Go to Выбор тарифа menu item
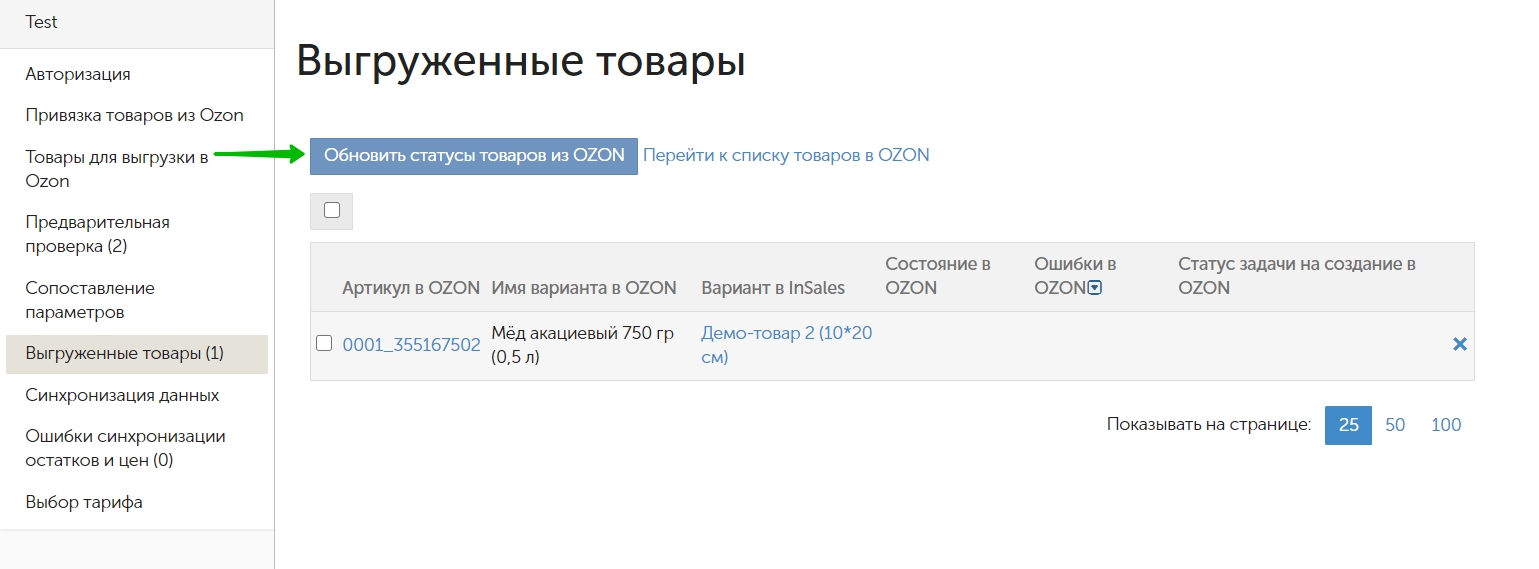Screen dimensions: 1539x569 (84, 502)
